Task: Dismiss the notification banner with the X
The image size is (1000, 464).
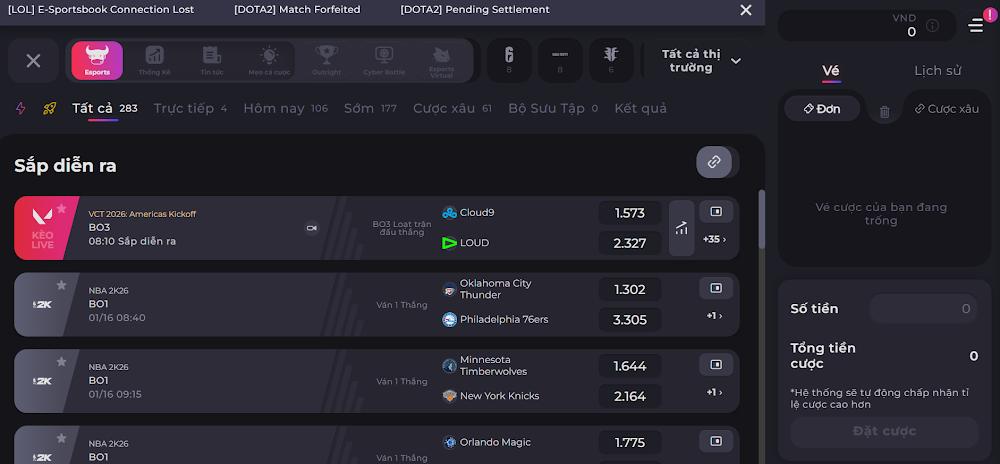Action: 746,10
